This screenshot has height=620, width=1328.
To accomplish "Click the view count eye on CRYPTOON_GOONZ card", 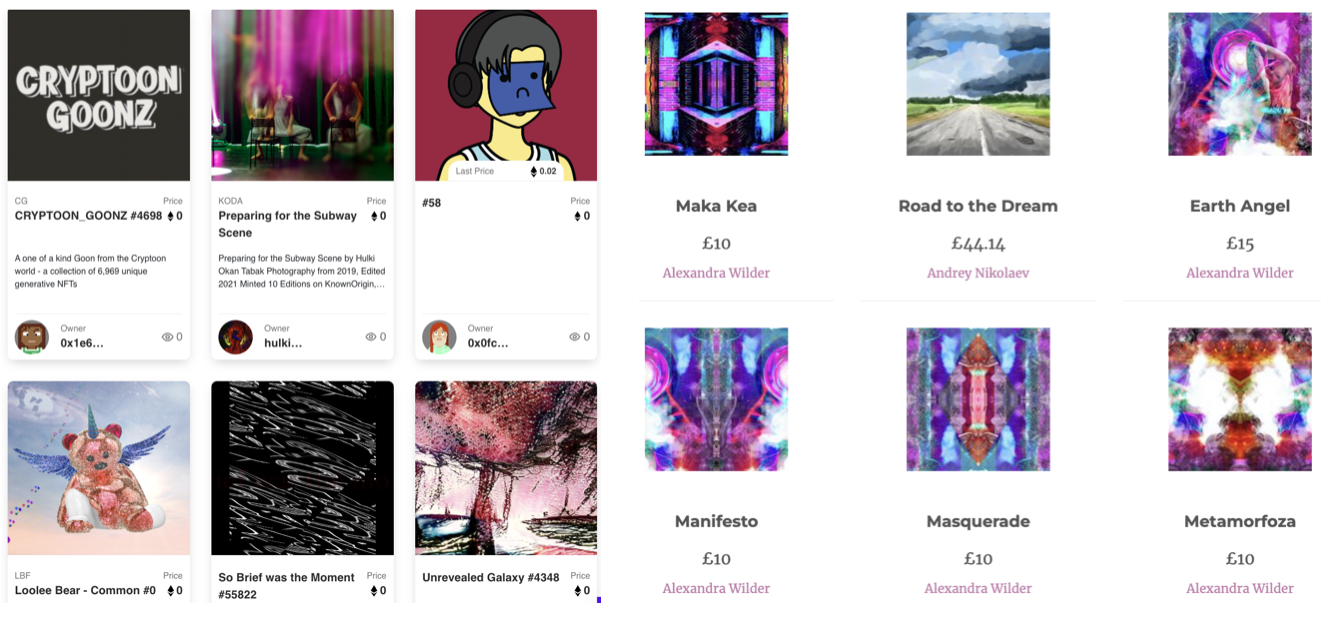I will point(167,337).
